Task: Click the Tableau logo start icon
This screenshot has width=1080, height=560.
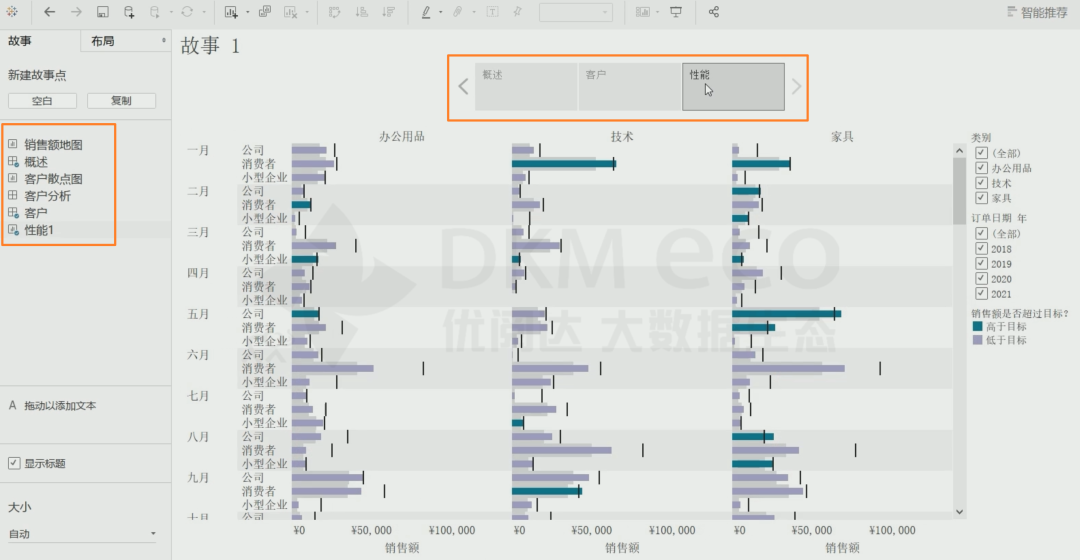Action: [12, 12]
